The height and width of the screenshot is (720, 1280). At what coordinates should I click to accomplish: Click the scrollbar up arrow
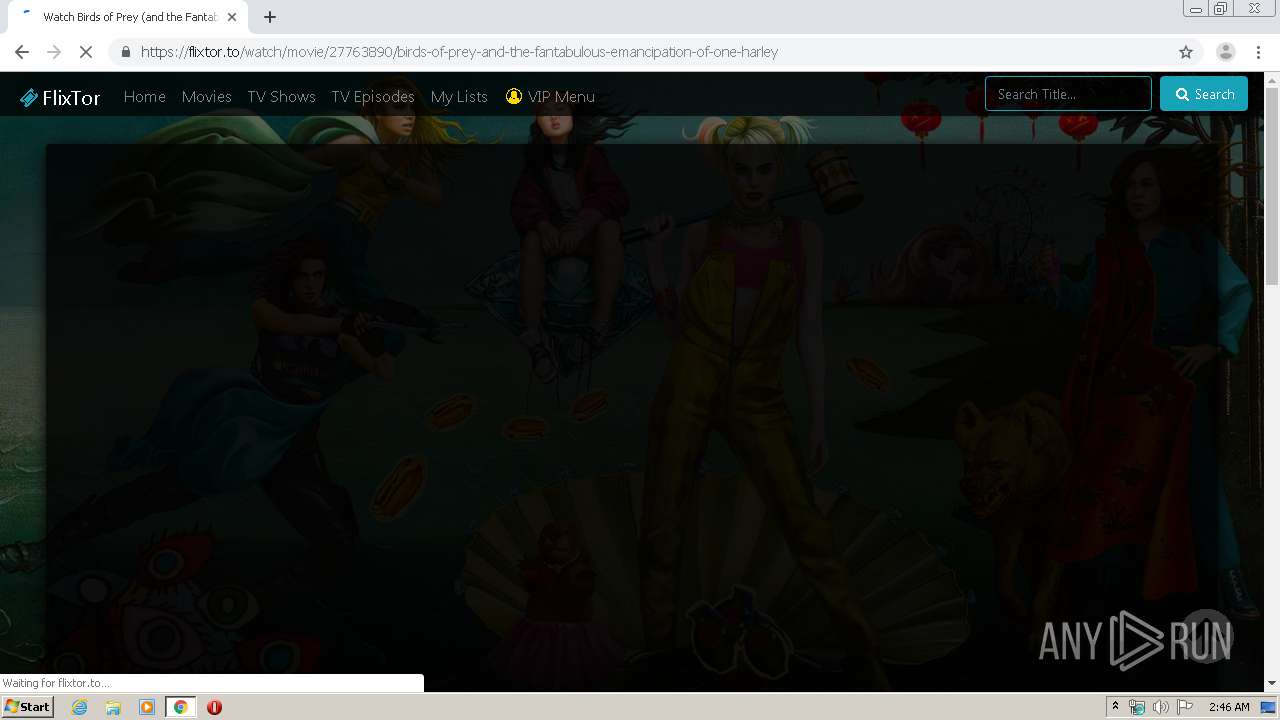[1272, 79]
